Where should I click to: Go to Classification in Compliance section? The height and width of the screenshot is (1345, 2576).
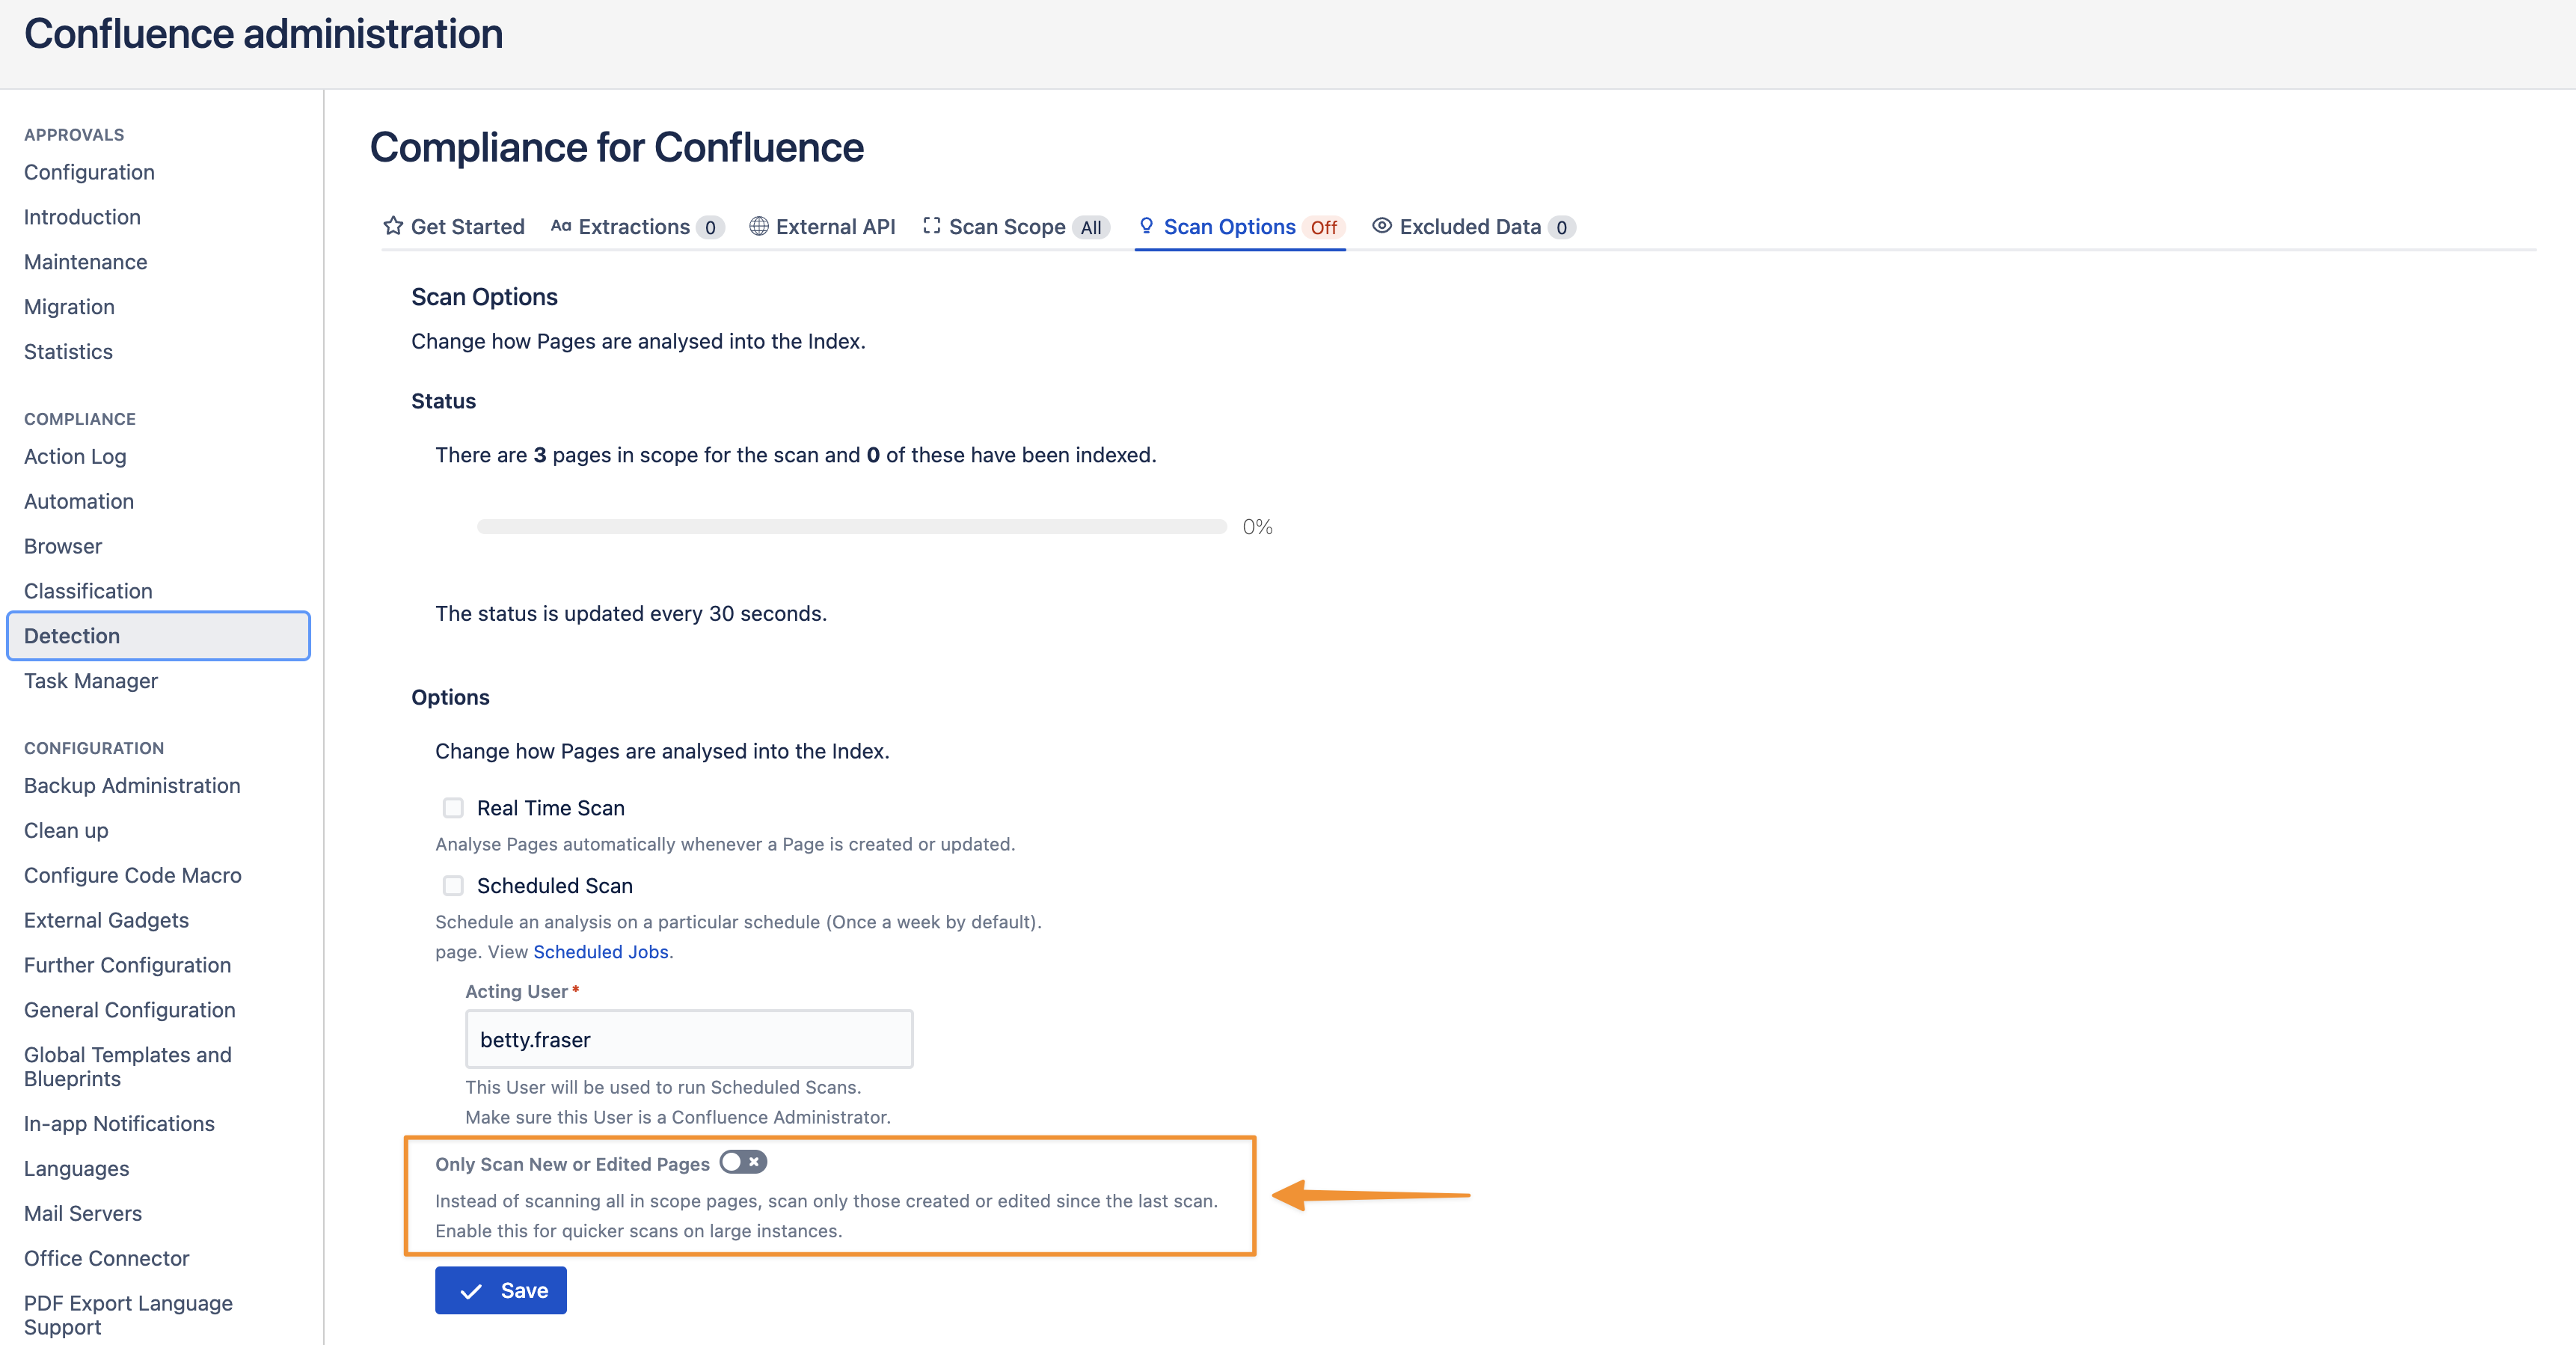tap(88, 591)
